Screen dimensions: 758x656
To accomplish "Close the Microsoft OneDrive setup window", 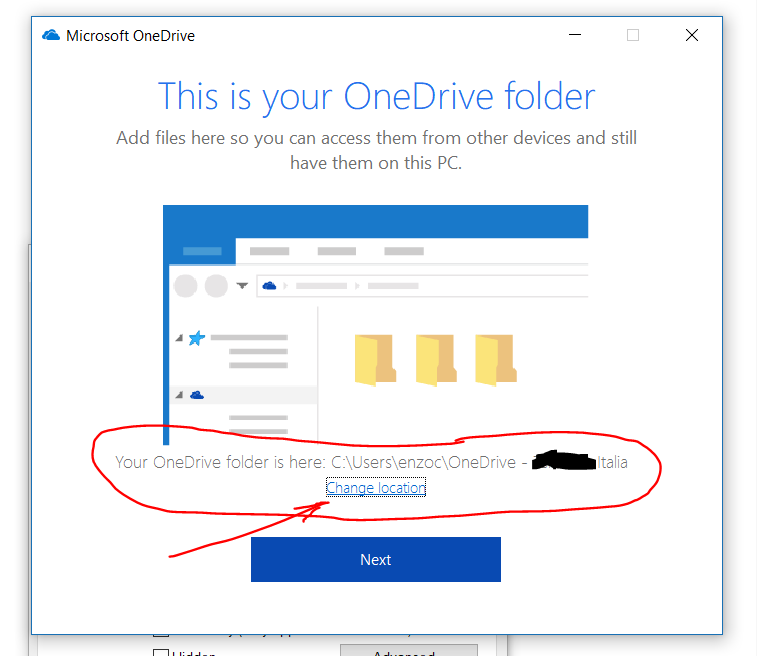I will click(x=692, y=35).
